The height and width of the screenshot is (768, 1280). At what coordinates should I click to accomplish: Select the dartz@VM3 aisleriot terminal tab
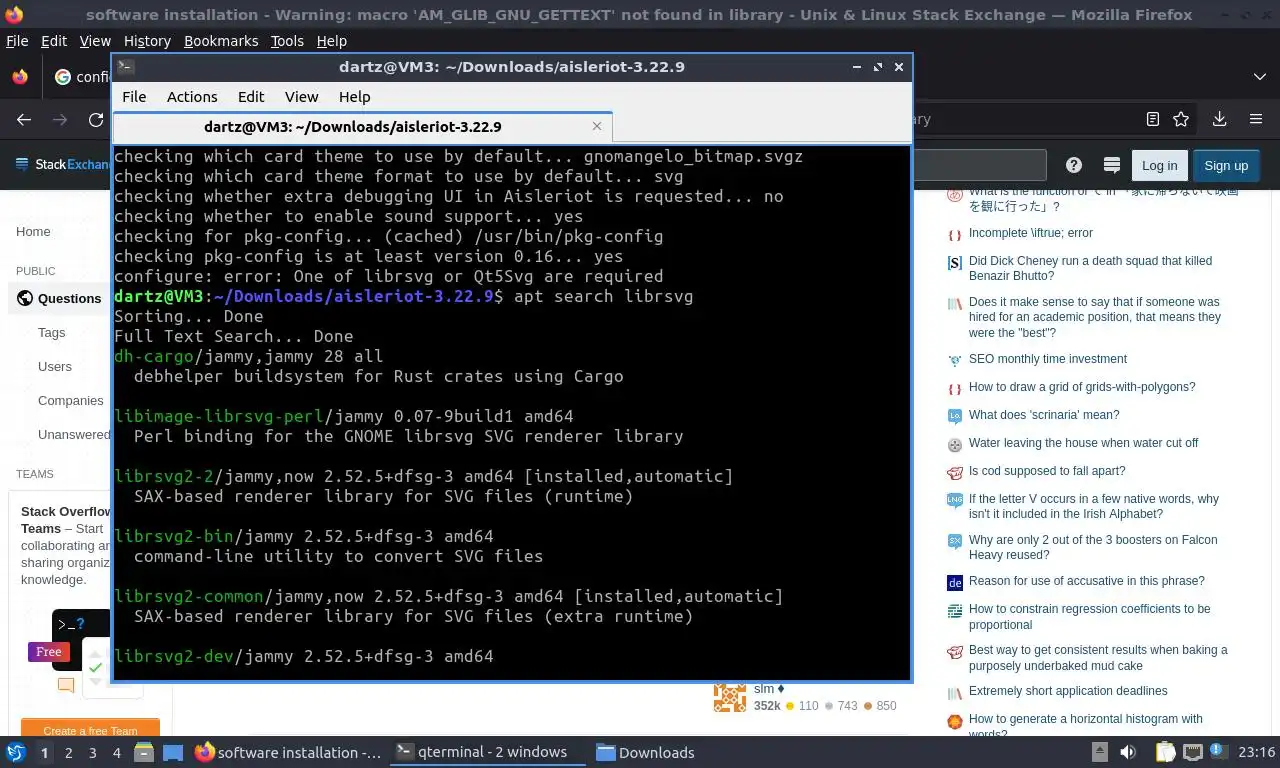click(362, 127)
